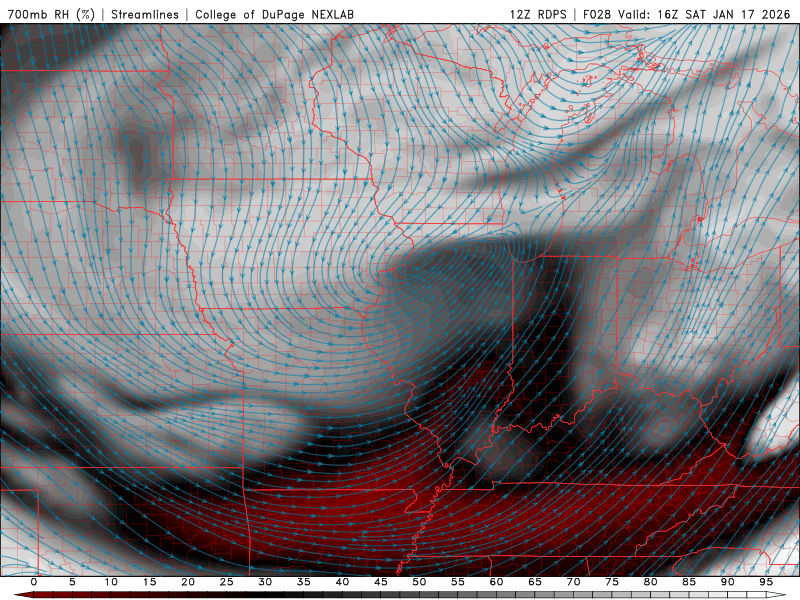The width and height of the screenshot is (800, 600).
Task: Click the "50" legend value
Action: (x=419, y=582)
